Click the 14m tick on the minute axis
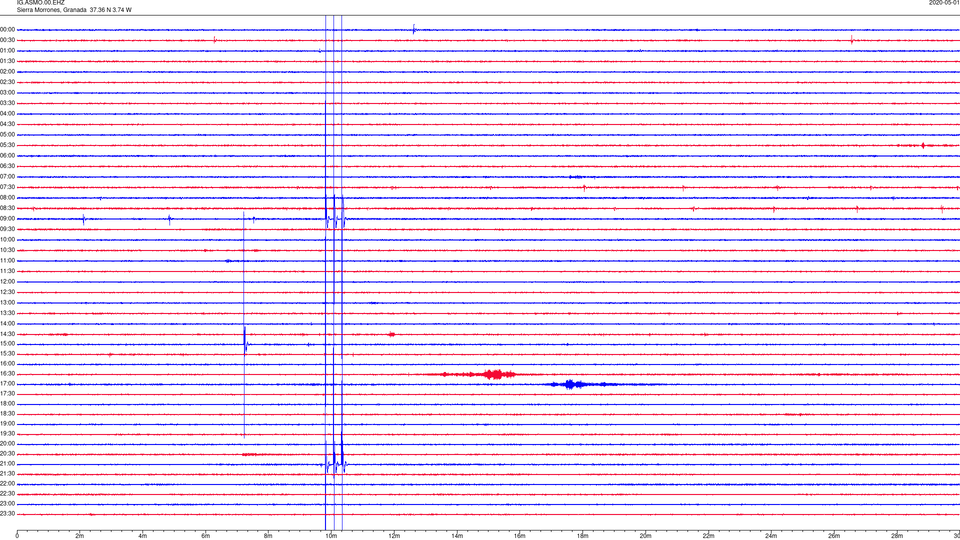Viewport: 960px width, 540px height. pos(457,536)
